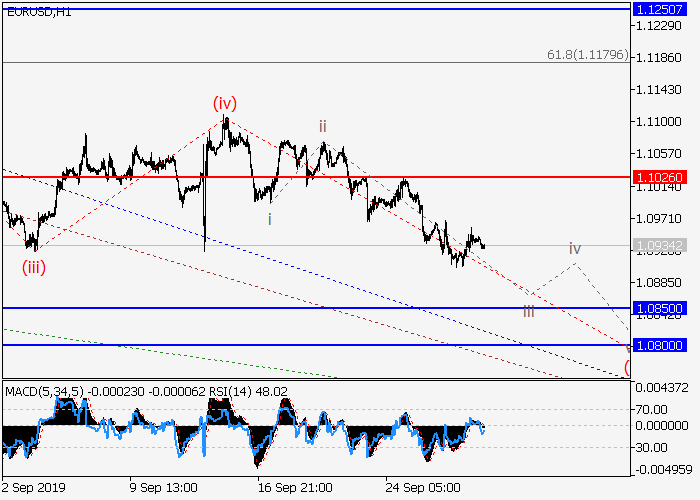Click the 2 Sep 2019 date marker
The width and height of the screenshot is (700, 500).
click(36, 489)
